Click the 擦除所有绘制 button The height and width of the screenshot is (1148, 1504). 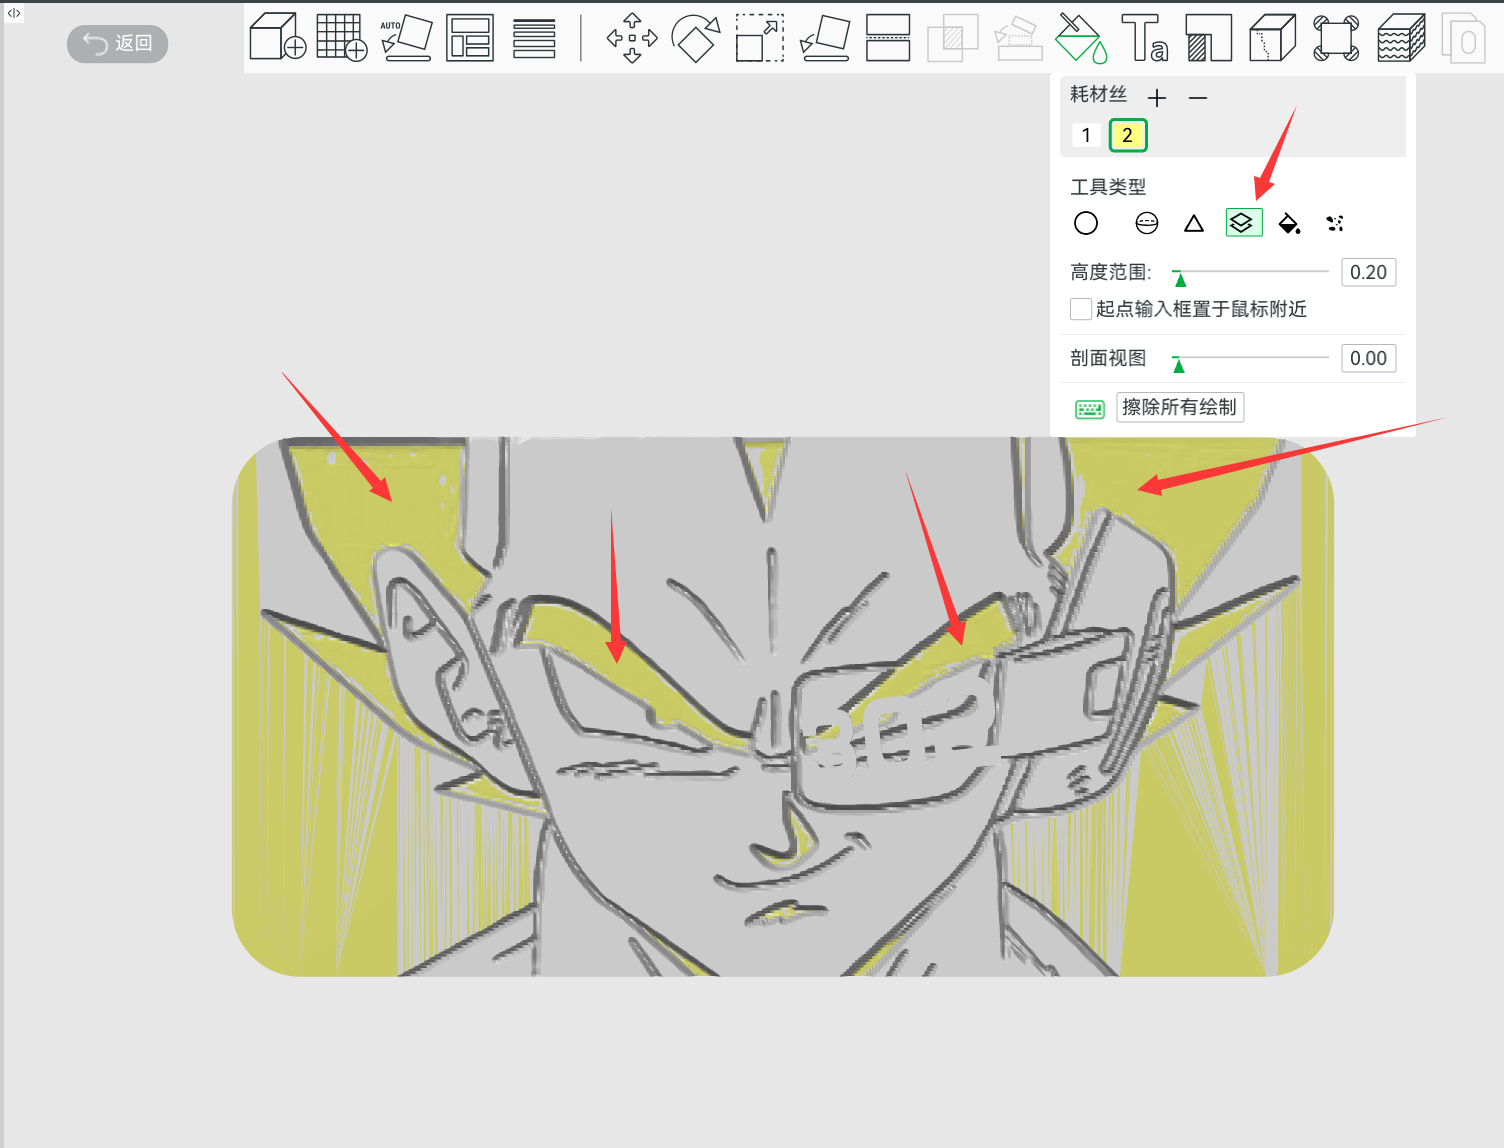pos(1180,407)
